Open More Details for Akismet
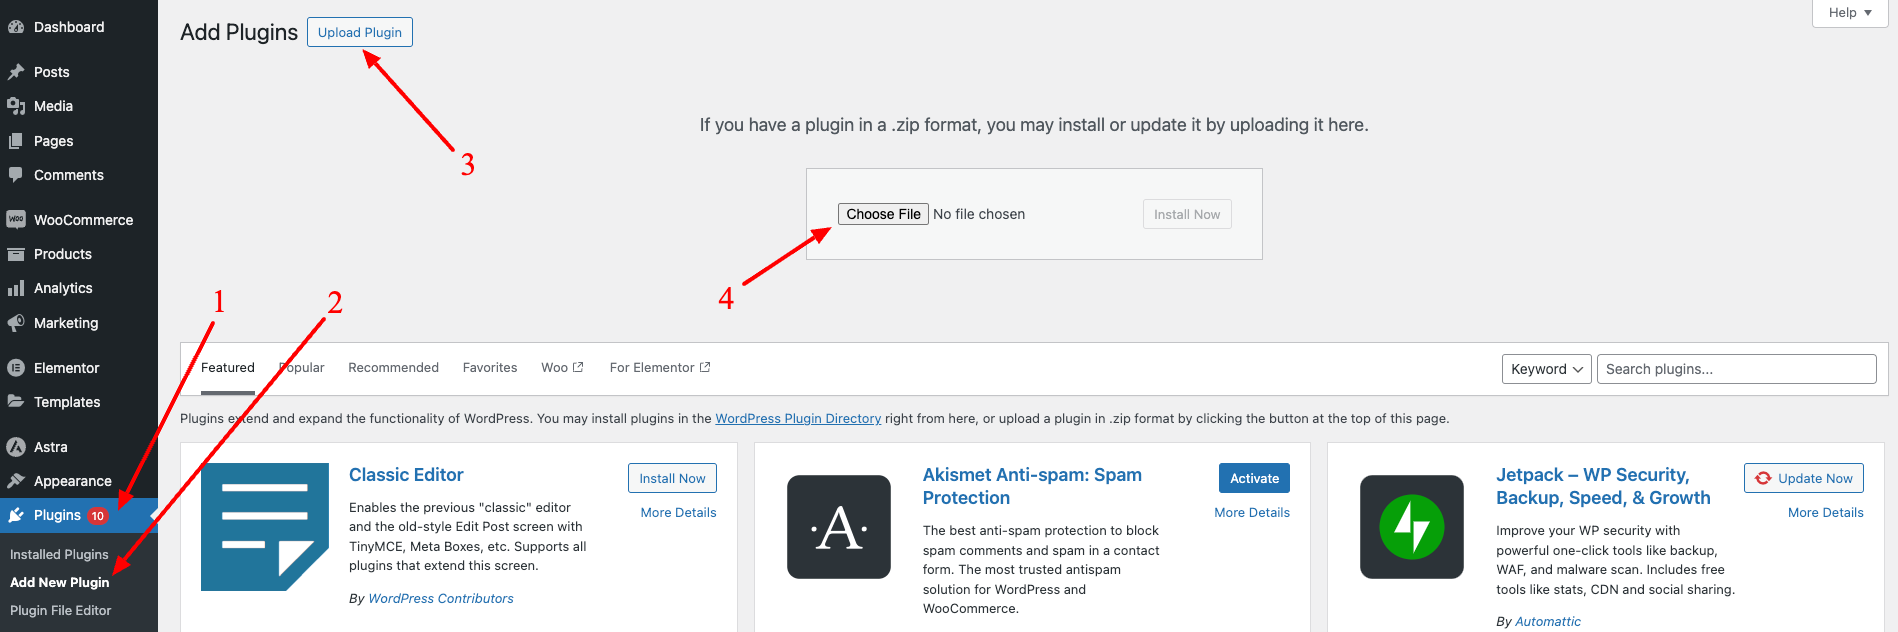The height and width of the screenshot is (632, 1898). (1252, 512)
